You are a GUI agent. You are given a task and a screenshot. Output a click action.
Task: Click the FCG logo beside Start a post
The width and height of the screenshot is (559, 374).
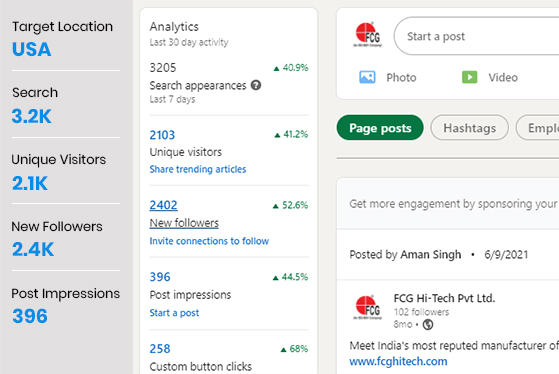pos(368,35)
